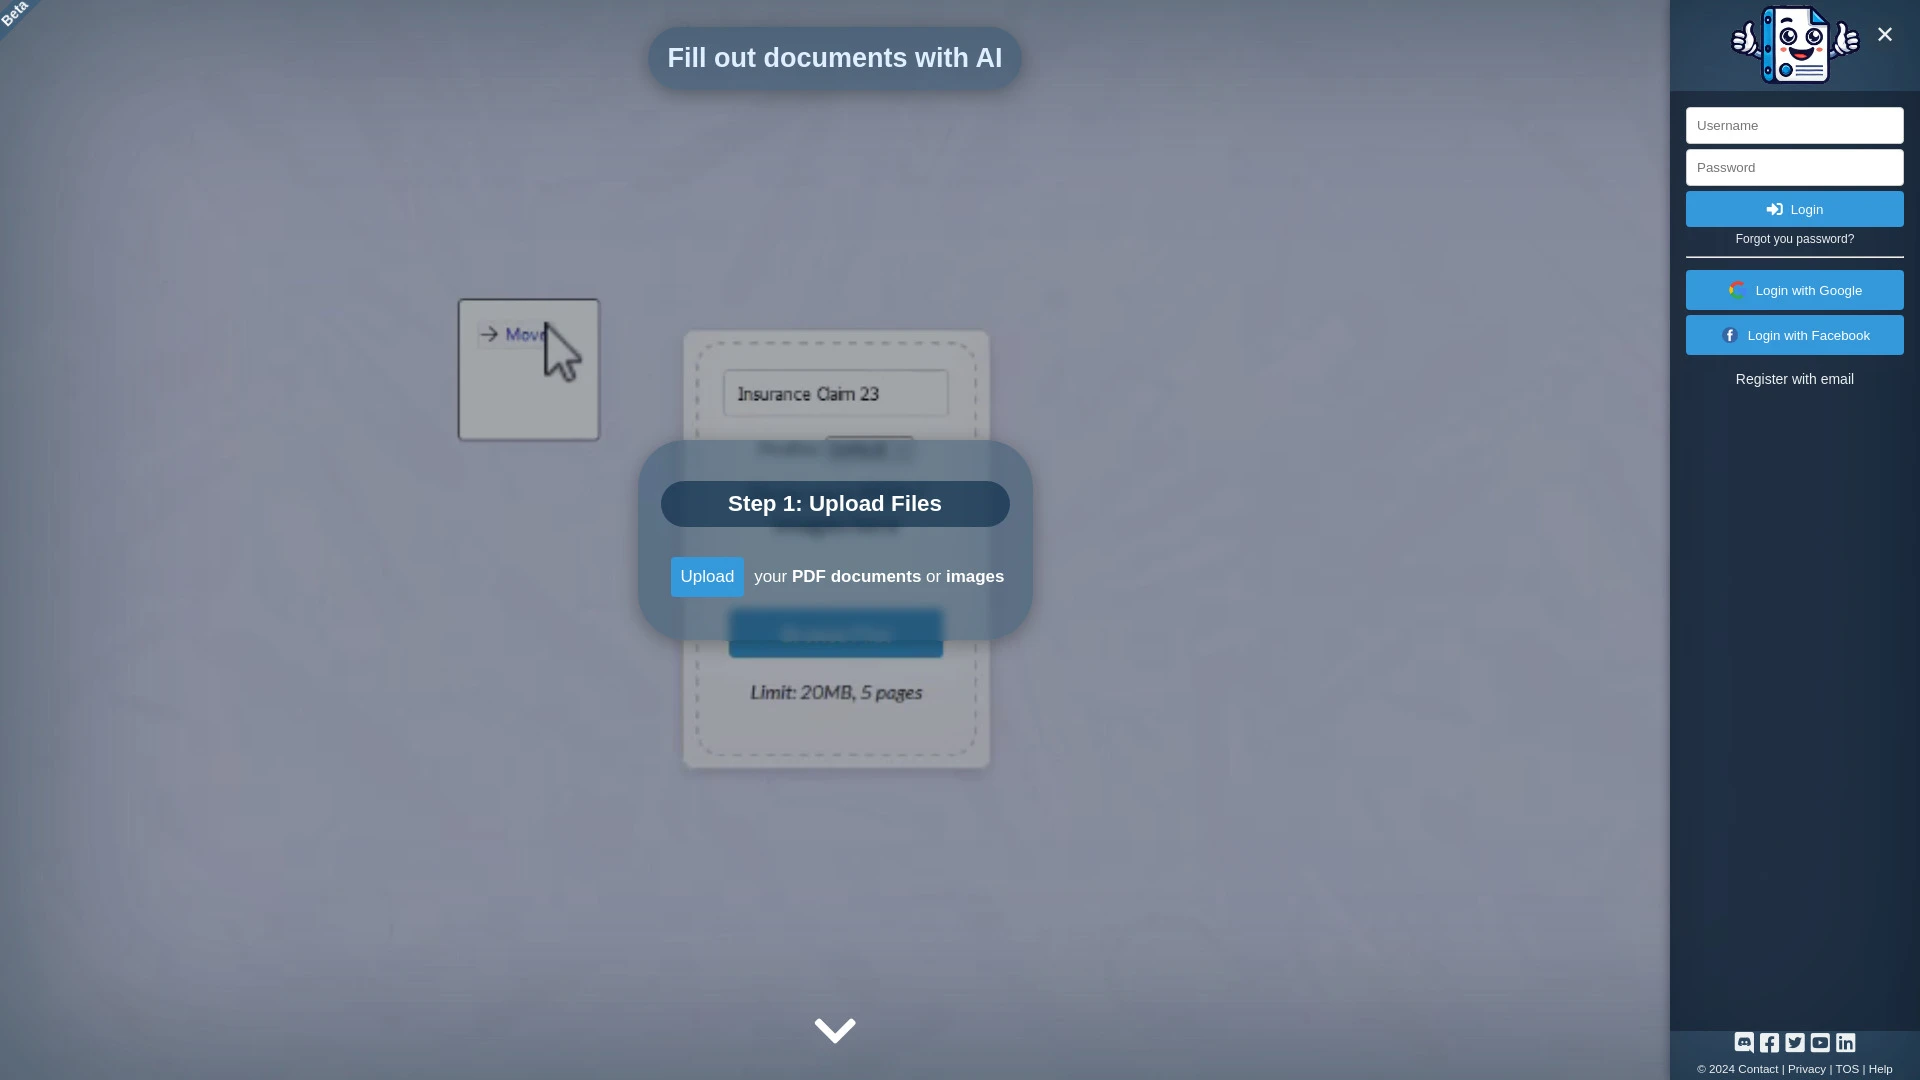The image size is (1920, 1080).
Task: Open the Privacy link in the footer
Action: [1806, 1069]
